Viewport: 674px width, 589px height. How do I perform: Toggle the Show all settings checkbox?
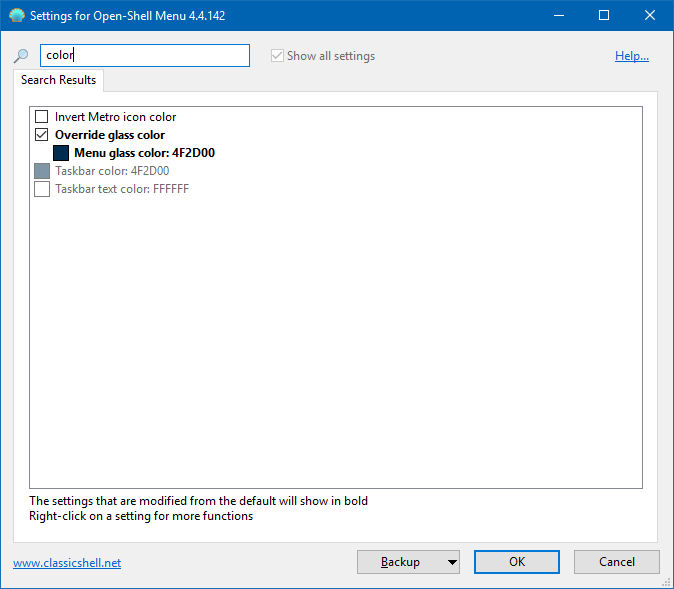pyautogui.click(x=277, y=56)
